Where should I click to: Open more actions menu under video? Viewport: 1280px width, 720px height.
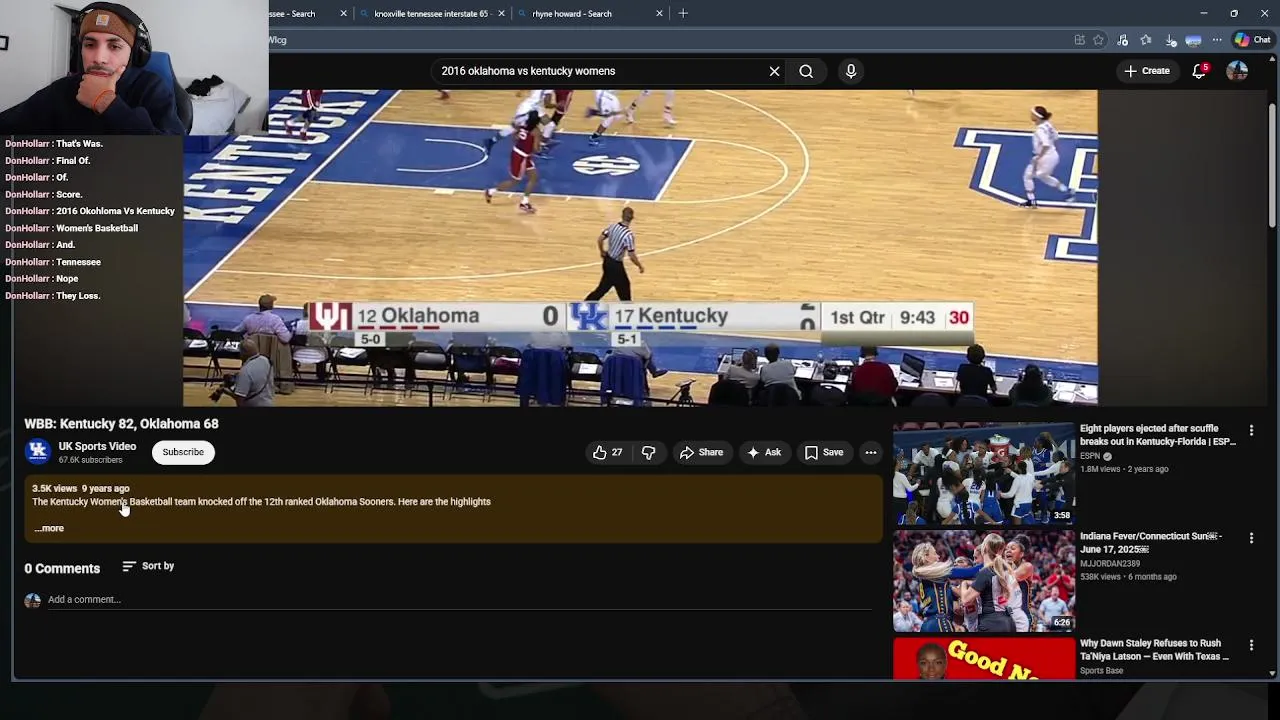coord(871,452)
